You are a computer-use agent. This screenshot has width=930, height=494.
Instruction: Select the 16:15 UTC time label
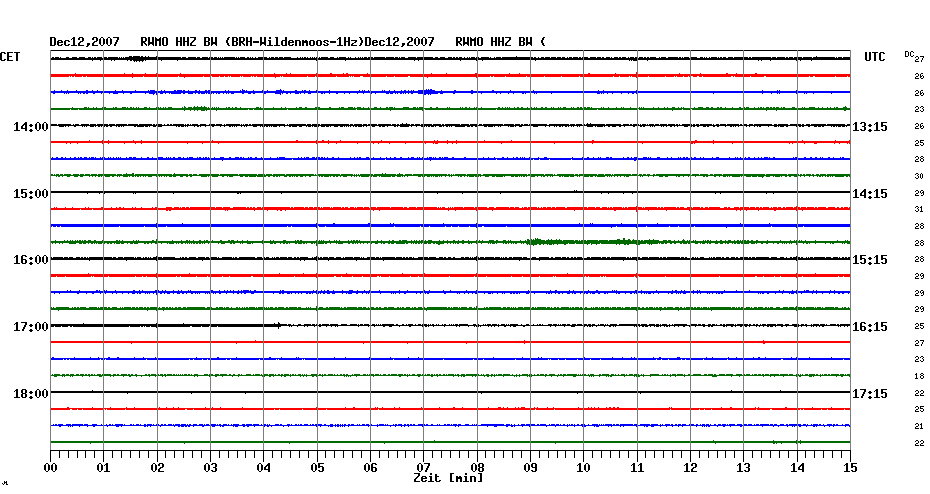pos(870,327)
